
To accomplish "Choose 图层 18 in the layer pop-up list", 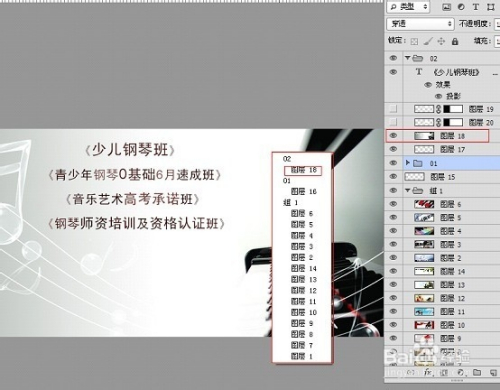I will point(303,170).
